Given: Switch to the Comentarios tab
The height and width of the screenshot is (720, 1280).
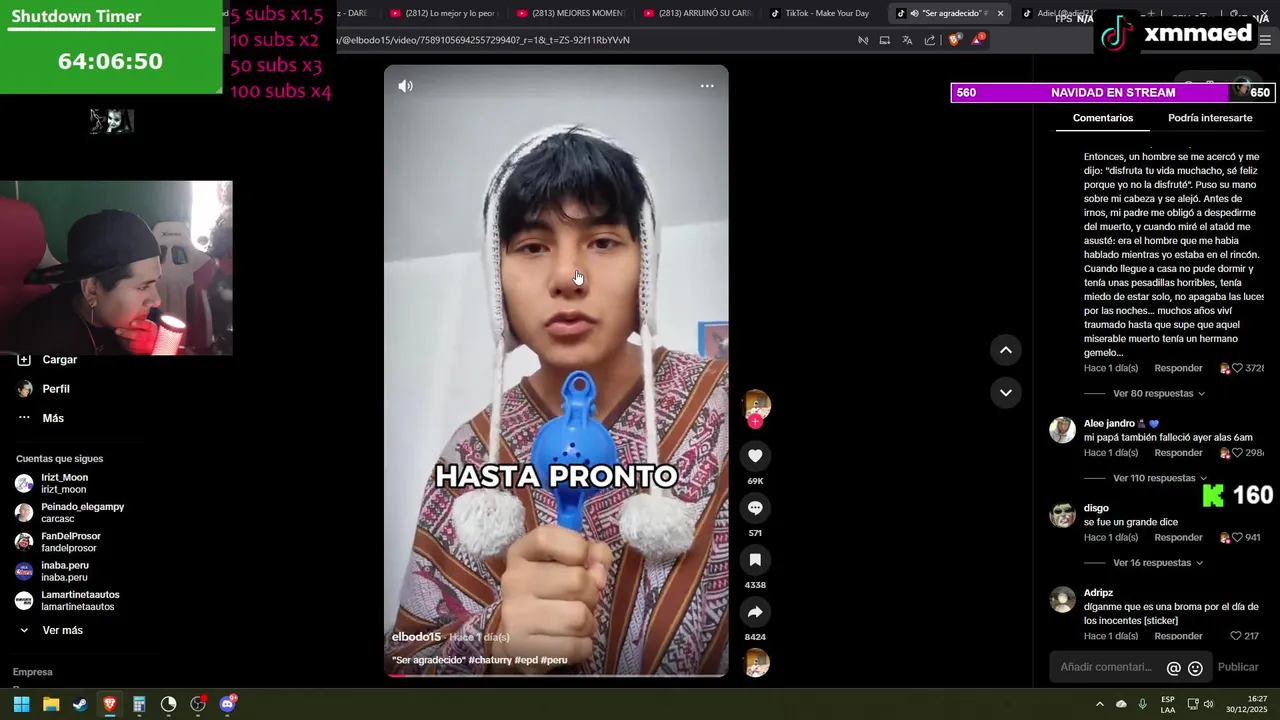Looking at the screenshot, I should point(1103,118).
